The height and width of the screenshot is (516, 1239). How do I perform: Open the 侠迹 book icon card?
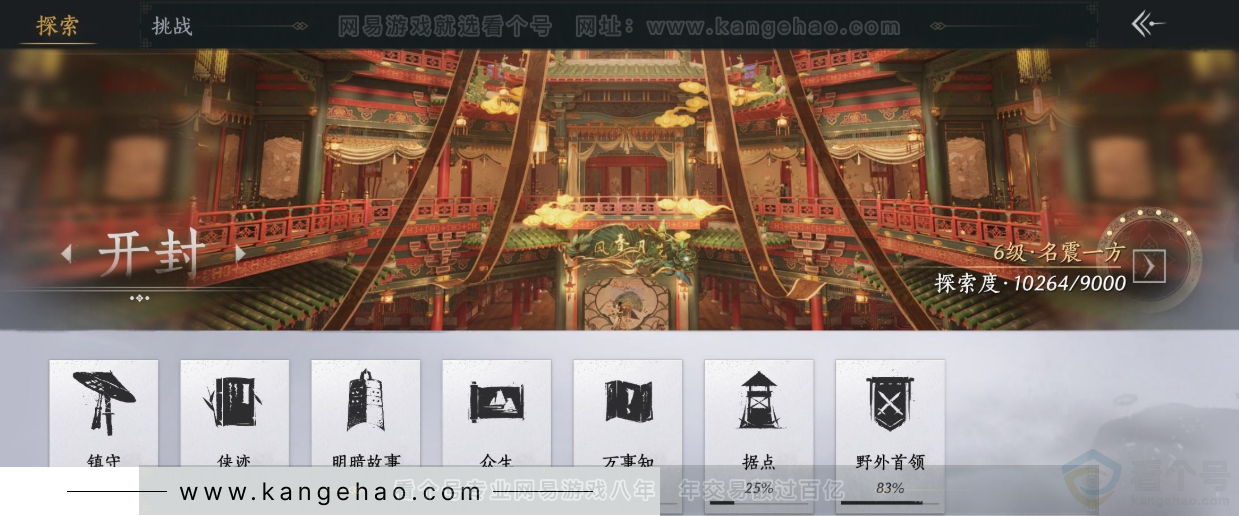(235, 435)
